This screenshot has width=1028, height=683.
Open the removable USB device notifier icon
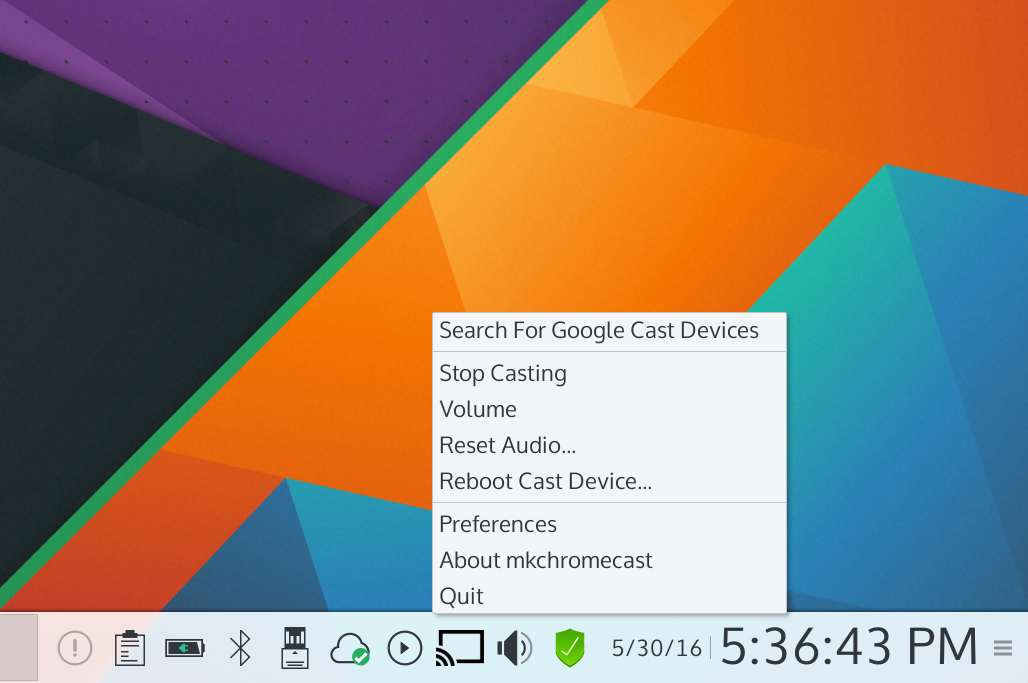[294, 648]
